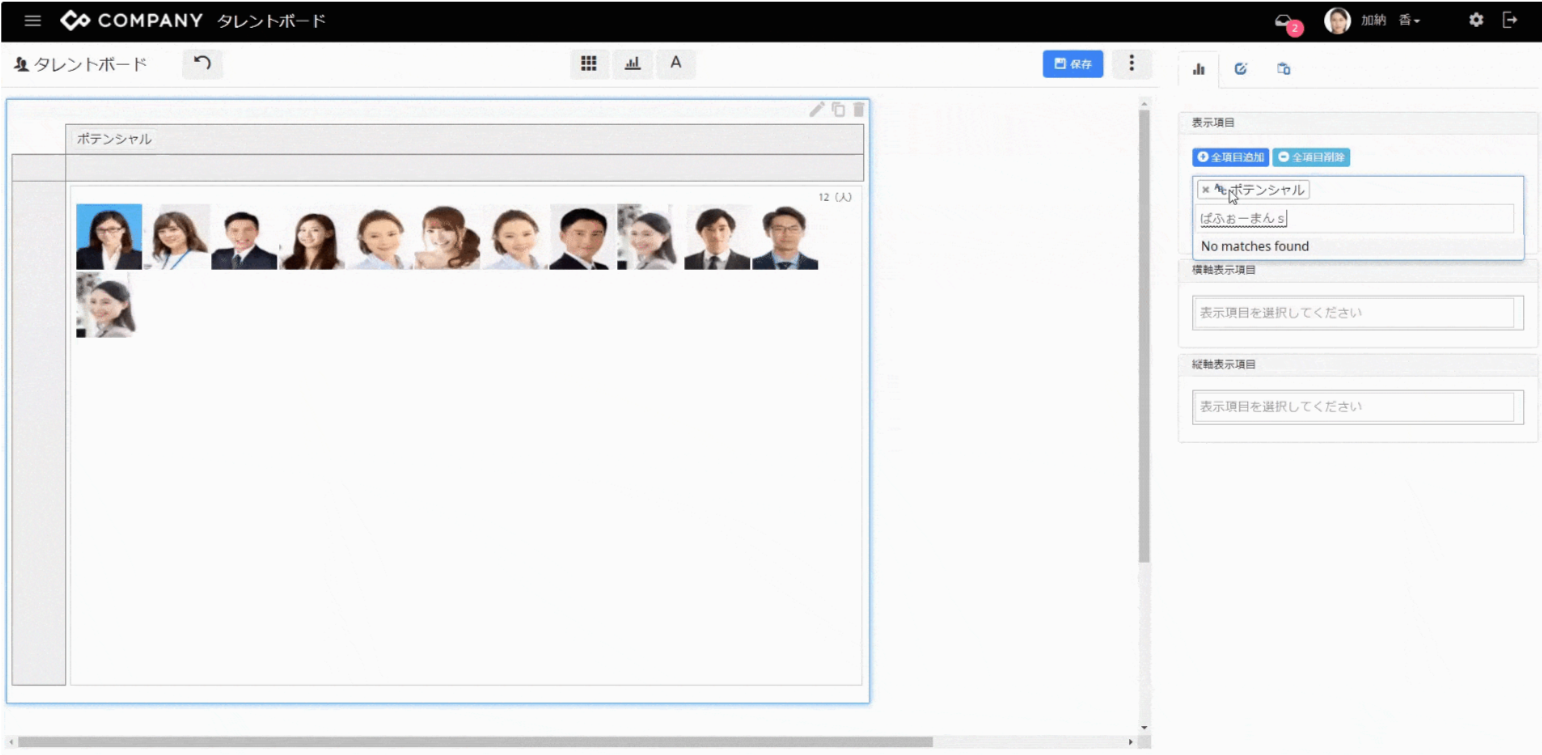Remove the ポテンシャル tag with x
1542x755 pixels.
[x=1205, y=190]
